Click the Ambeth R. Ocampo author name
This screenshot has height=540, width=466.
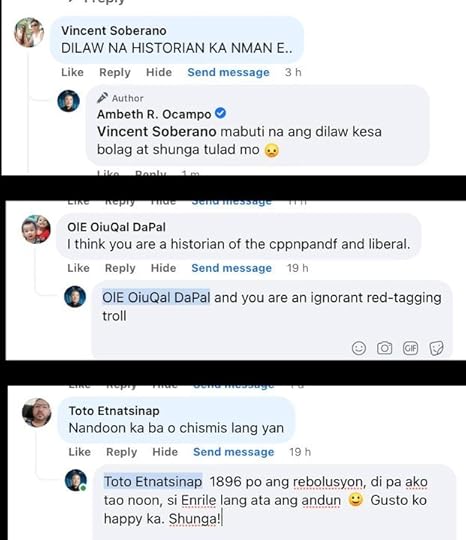[154, 114]
